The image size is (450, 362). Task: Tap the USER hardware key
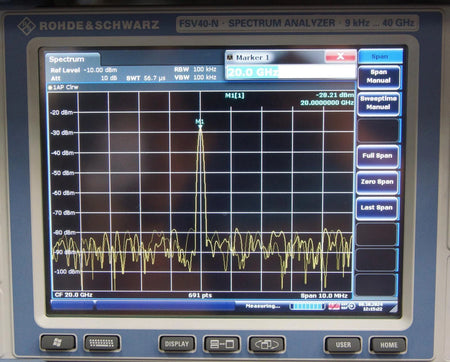(343, 345)
